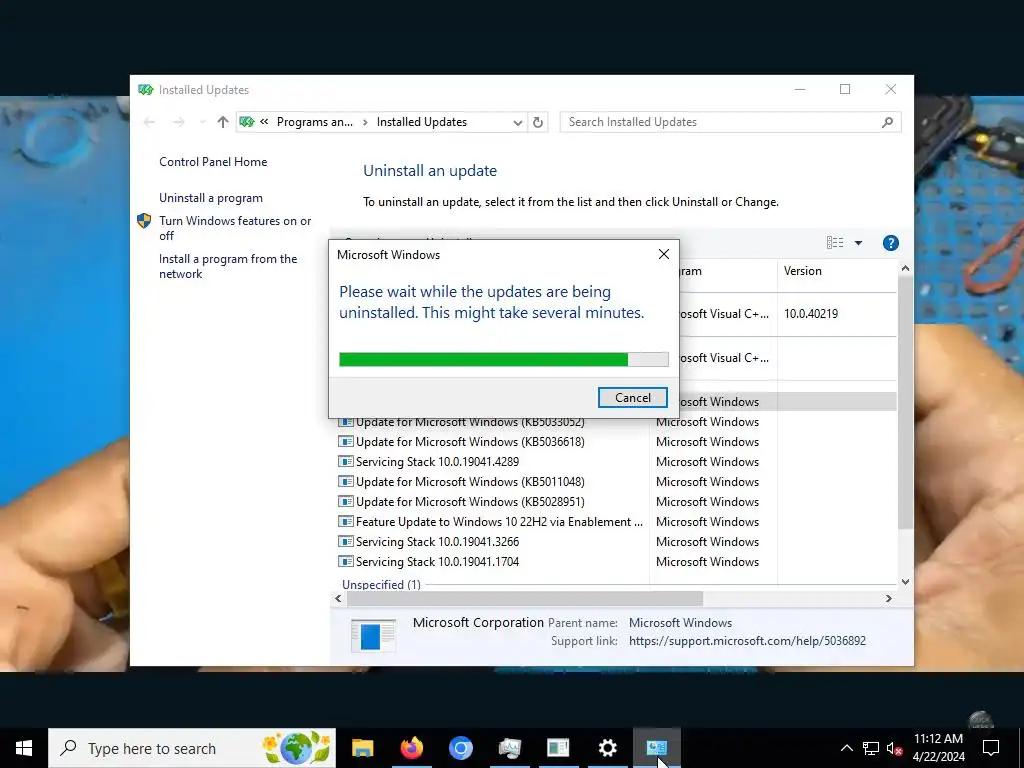Close the Microsoft Windows progress dialog
The image size is (1024, 768).
click(664, 254)
